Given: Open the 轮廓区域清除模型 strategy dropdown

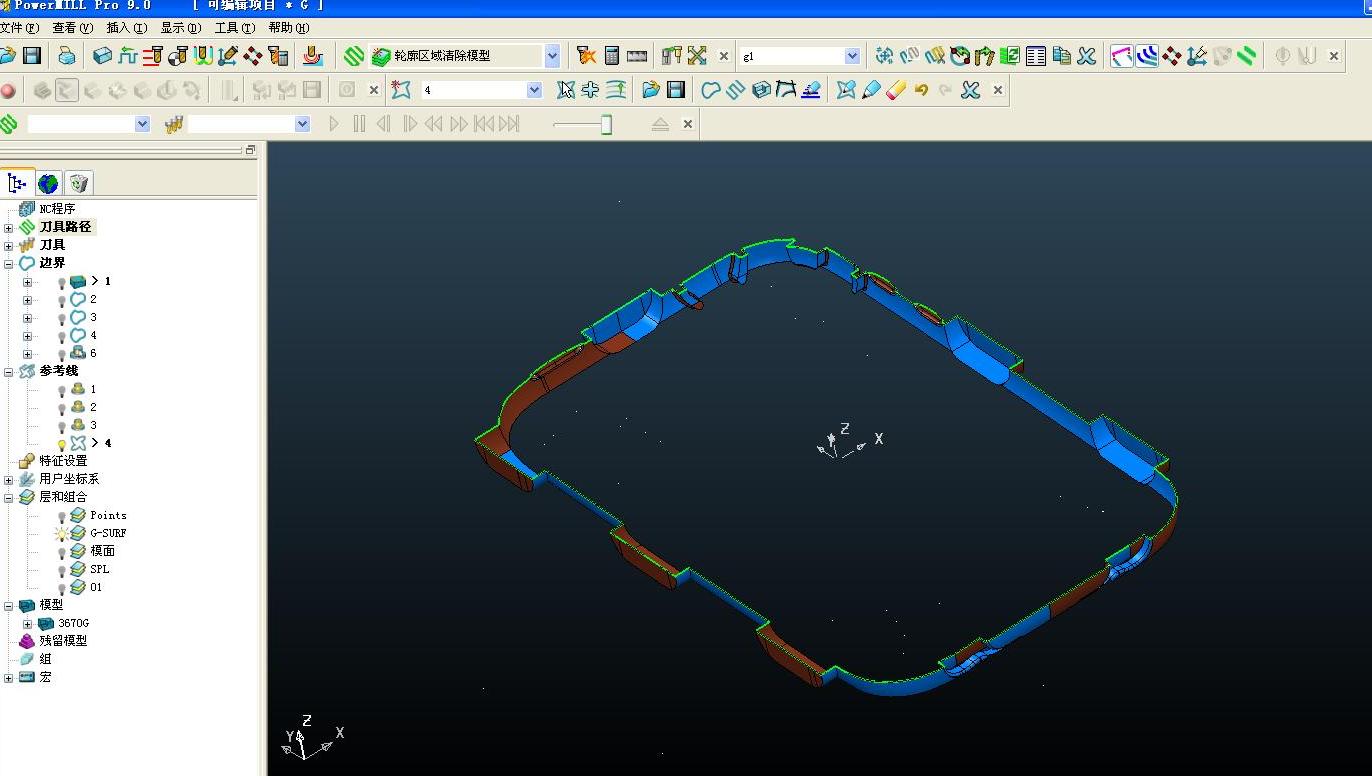Looking at the screenshot, I should click(553, 56).
